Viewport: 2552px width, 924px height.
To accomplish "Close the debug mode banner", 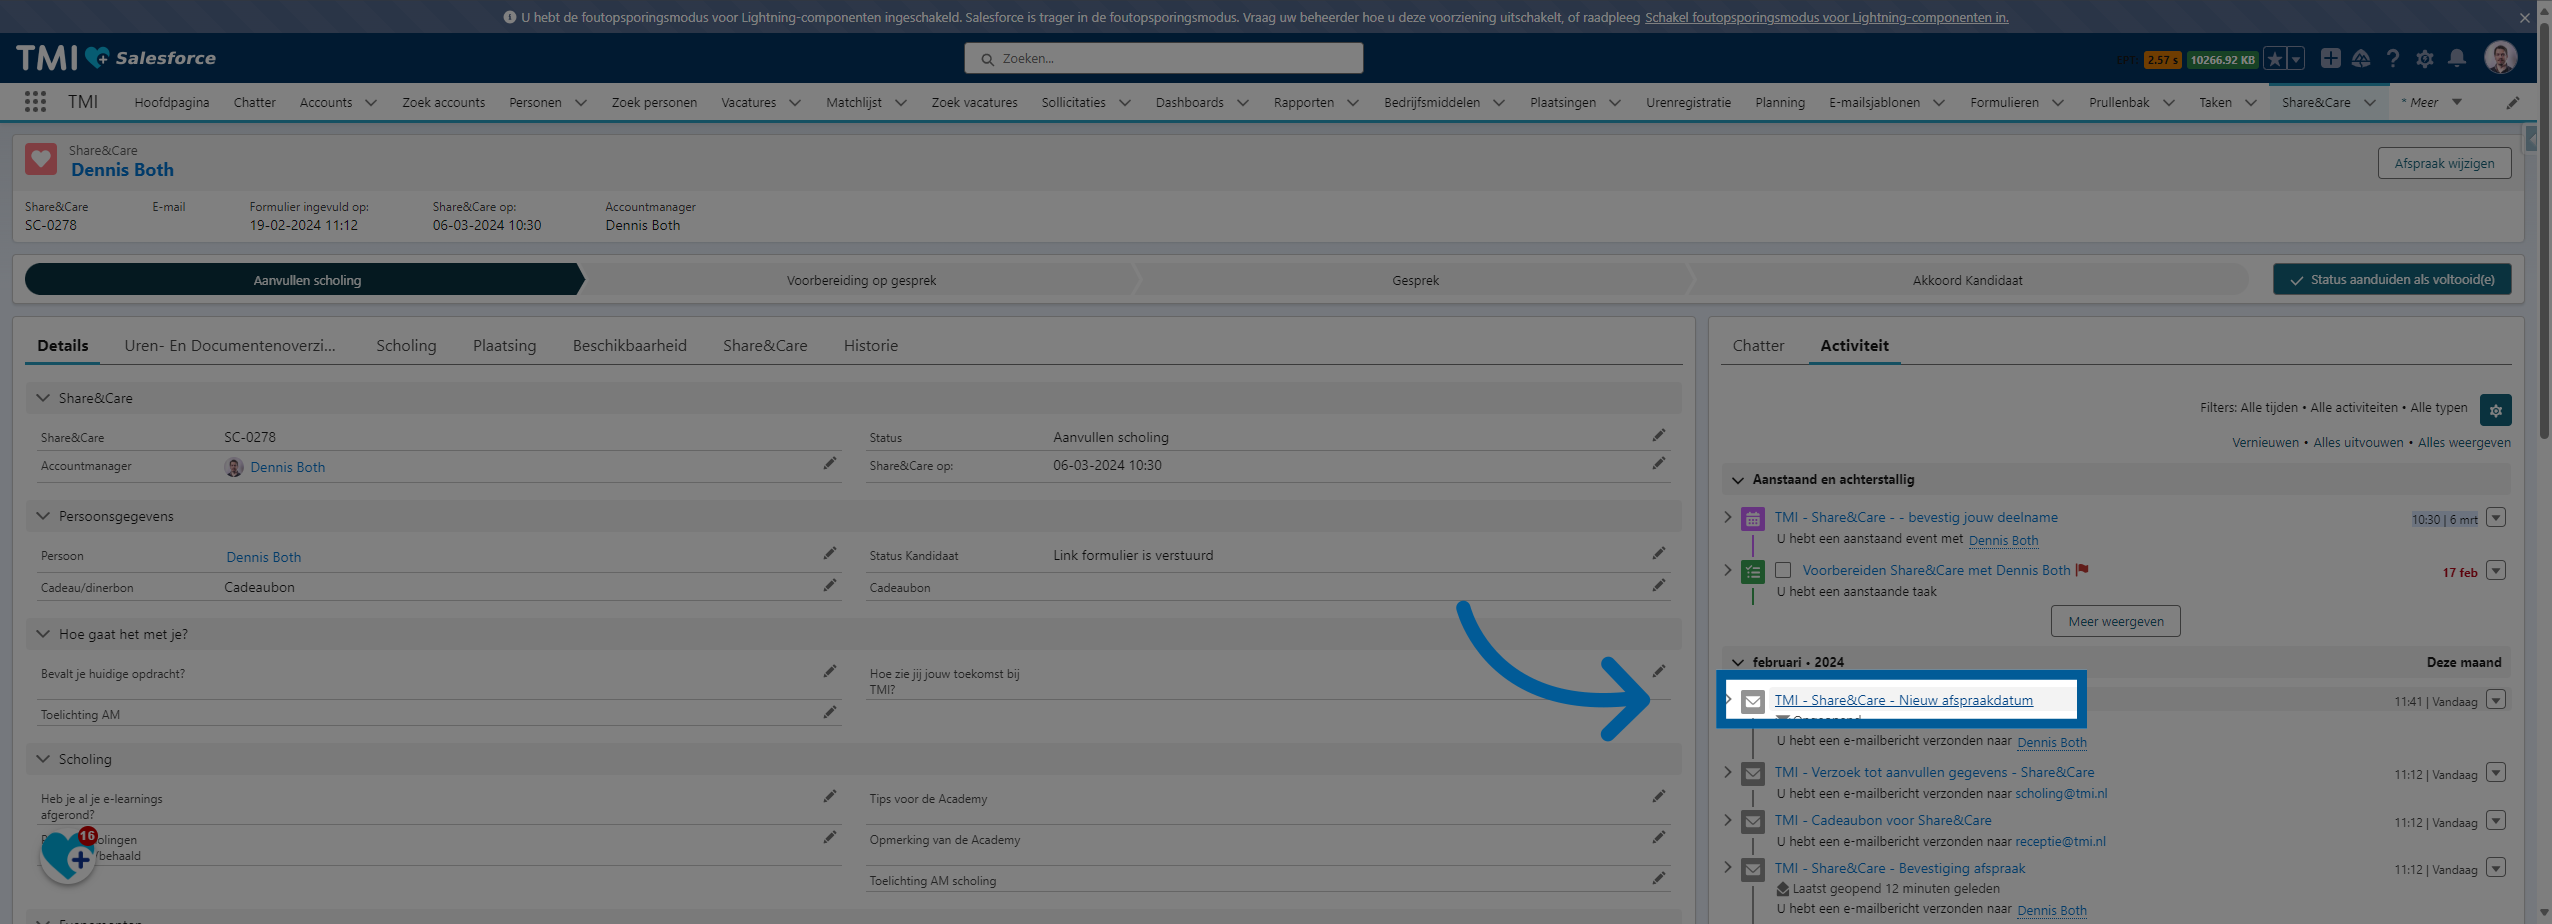I will pos(2525,17).
